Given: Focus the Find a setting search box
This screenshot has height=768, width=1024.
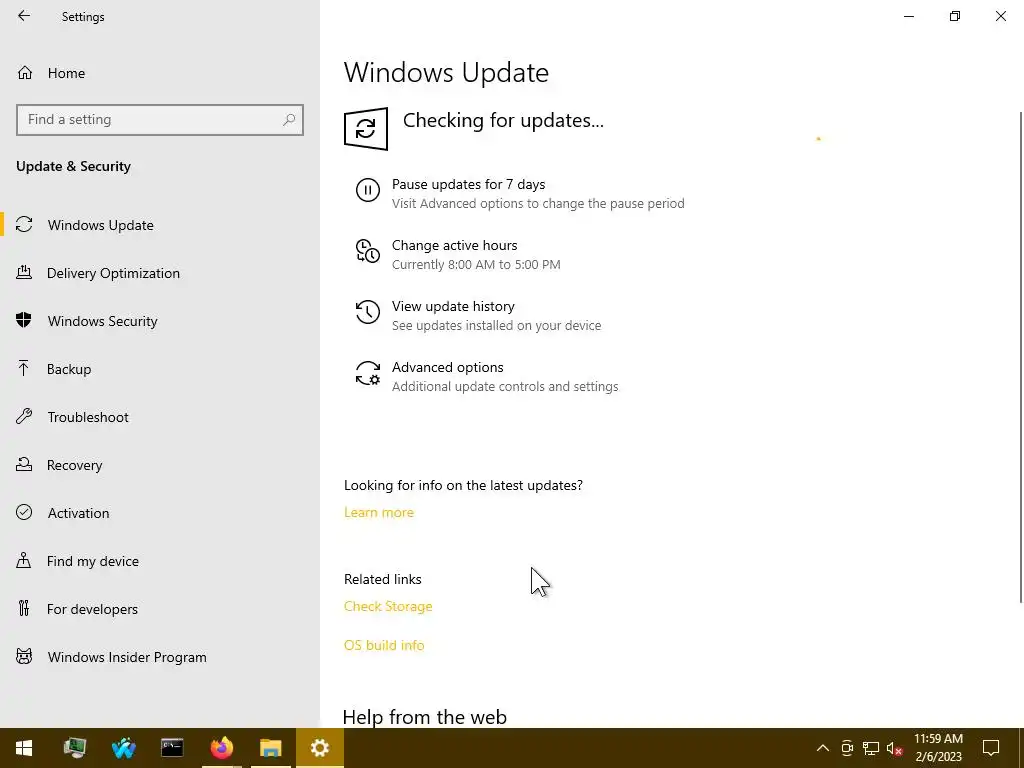Looking at the screenshot, I should click(x=160, y=120).
